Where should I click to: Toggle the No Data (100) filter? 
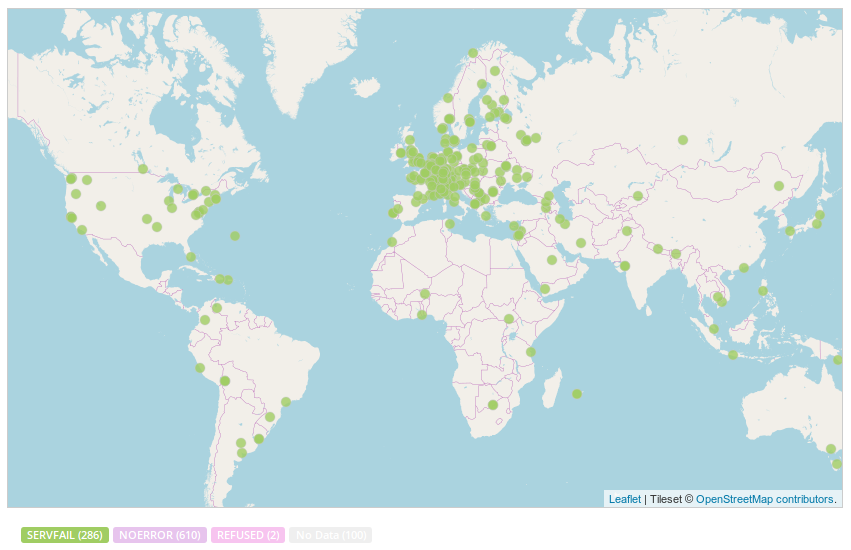pyautogui.click(x=331, y=535)
